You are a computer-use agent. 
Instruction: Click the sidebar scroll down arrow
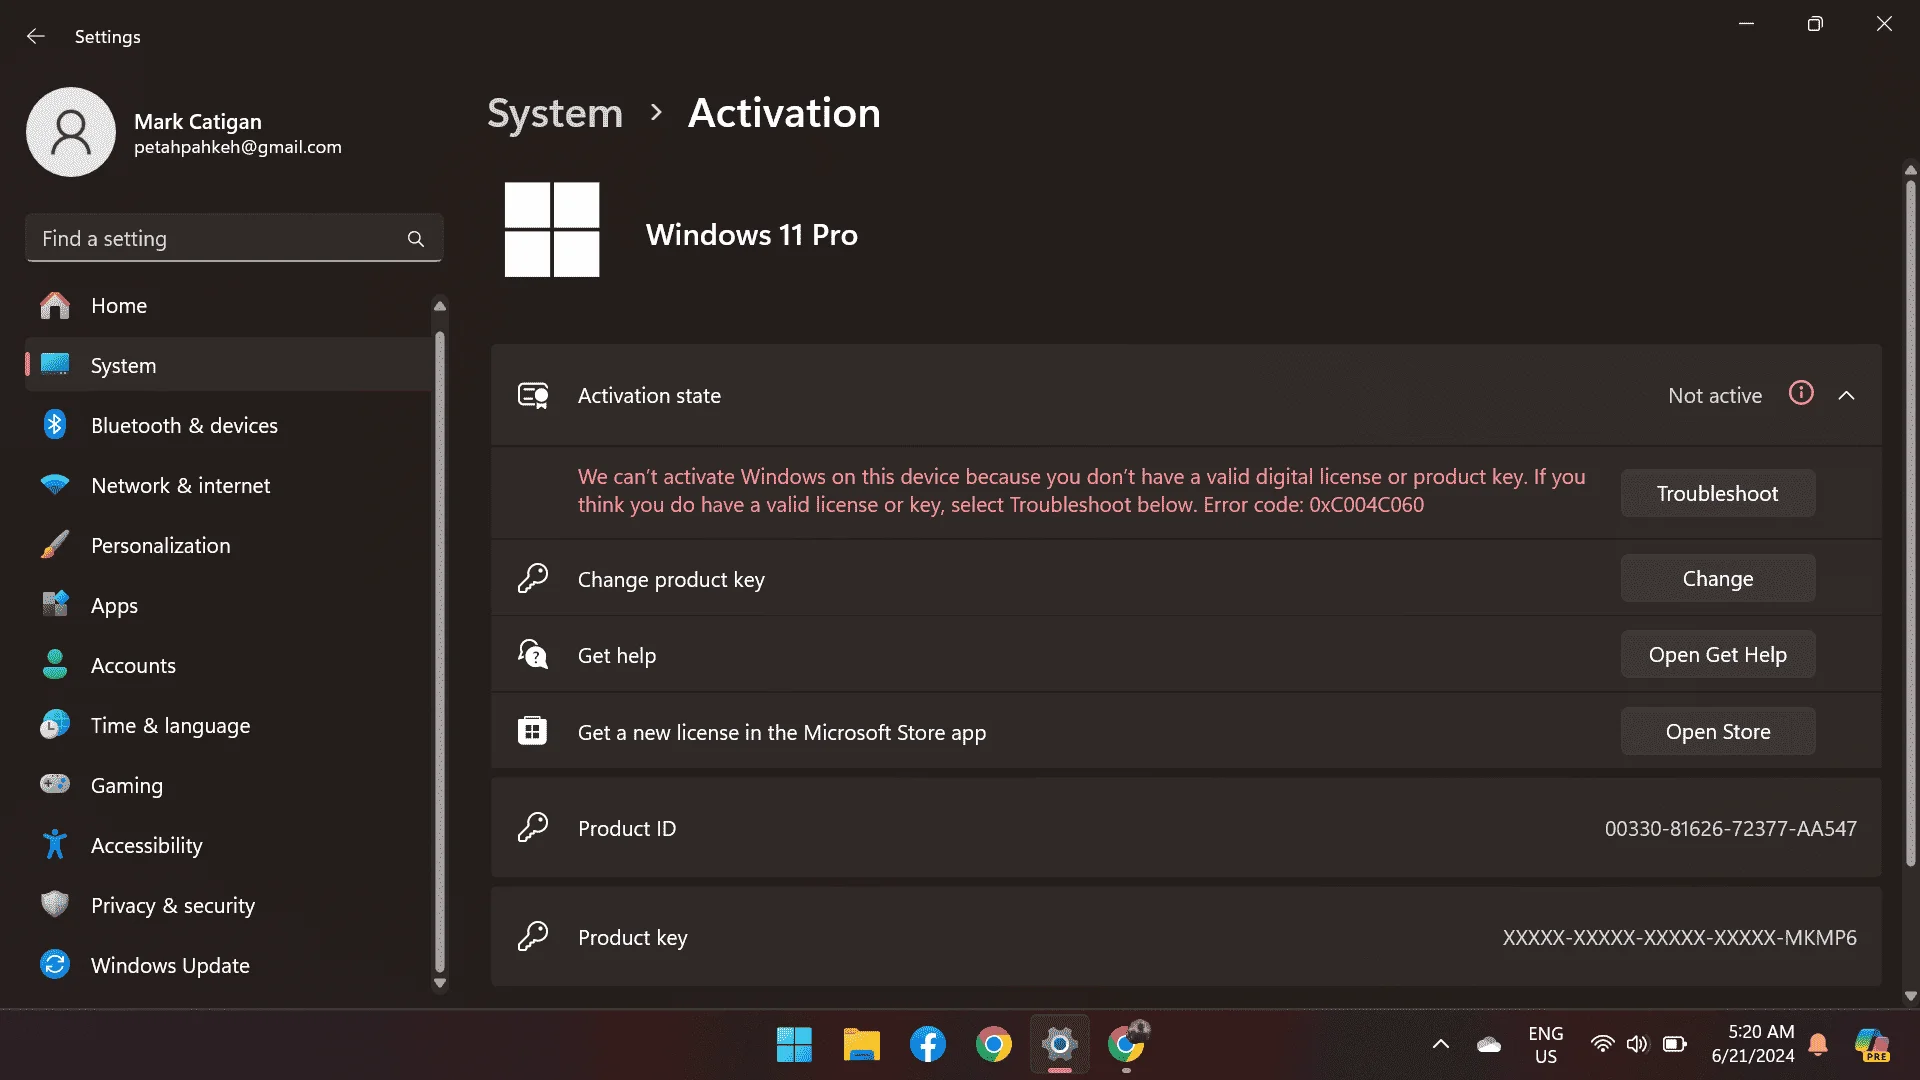[439, 983]
